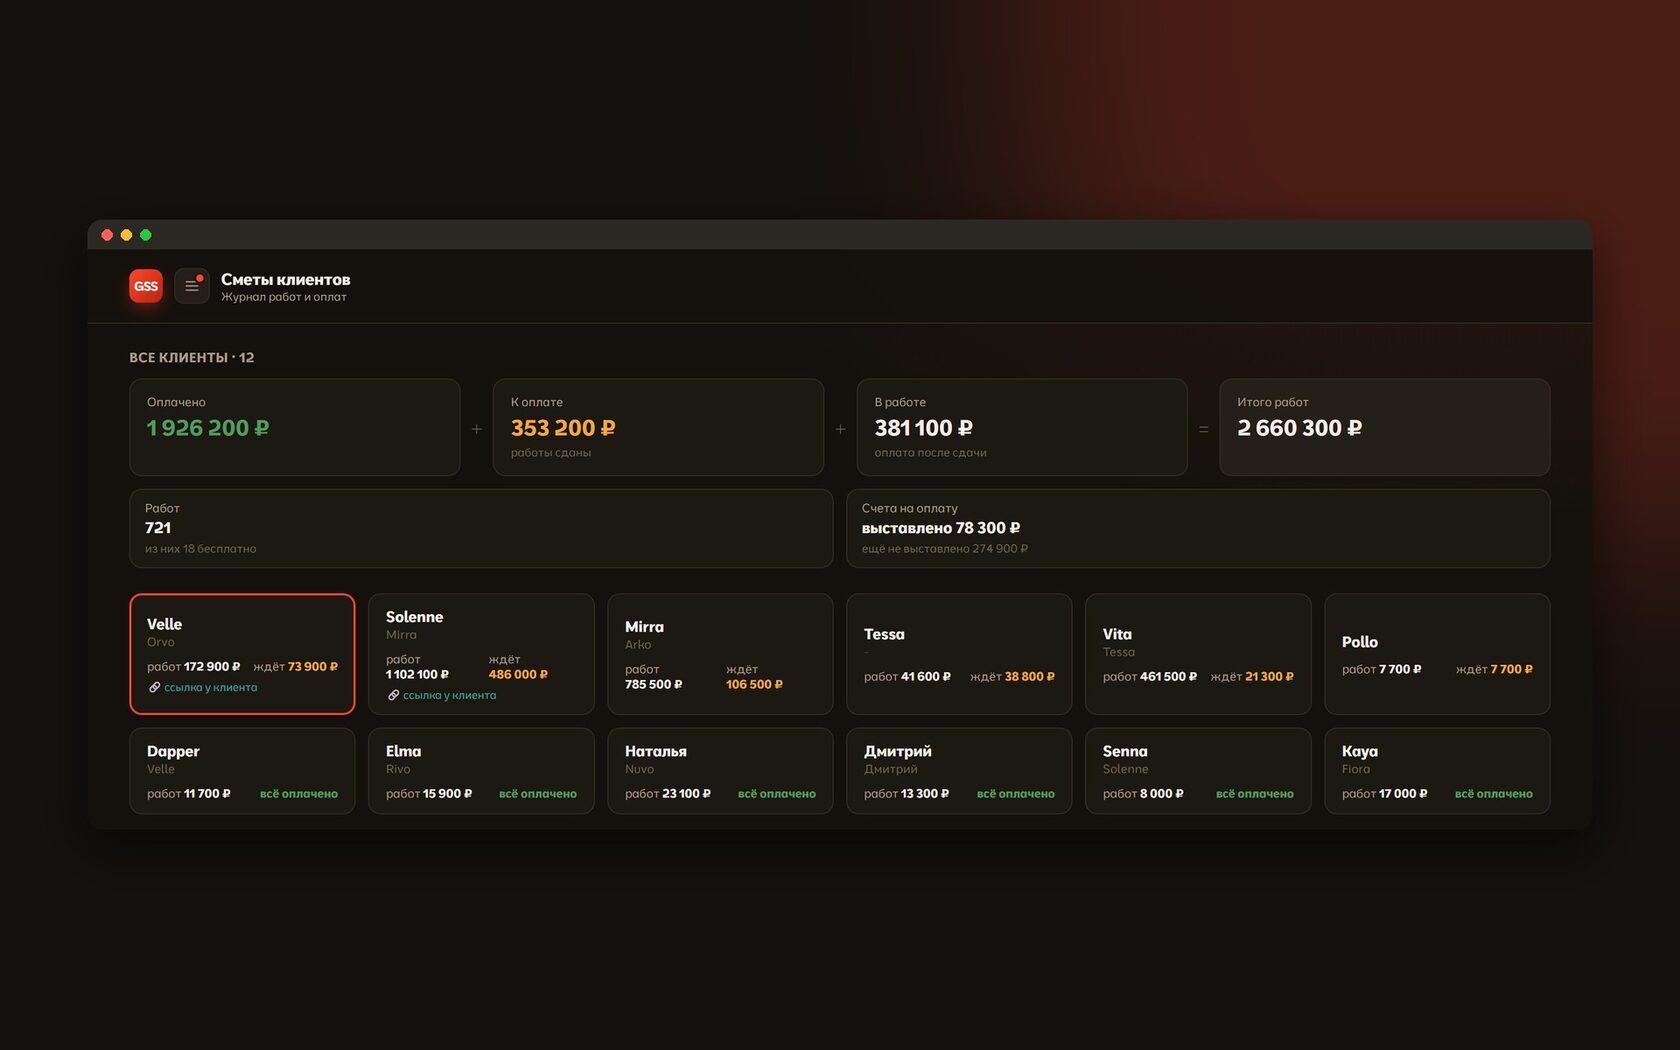The width and height of the screenshot is (1680, 1050).
Task: Click the "В работе" summary card
Action: 1022,427
